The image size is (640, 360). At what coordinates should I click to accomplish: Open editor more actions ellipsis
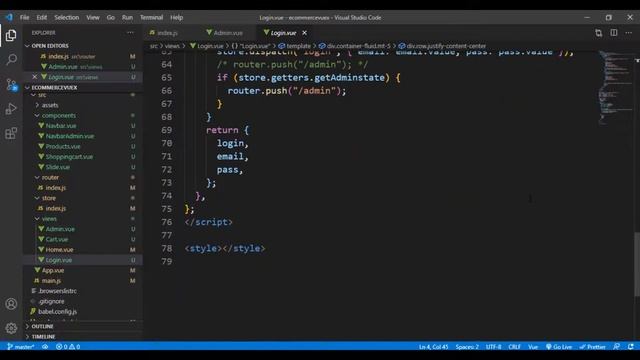point(629,33)
